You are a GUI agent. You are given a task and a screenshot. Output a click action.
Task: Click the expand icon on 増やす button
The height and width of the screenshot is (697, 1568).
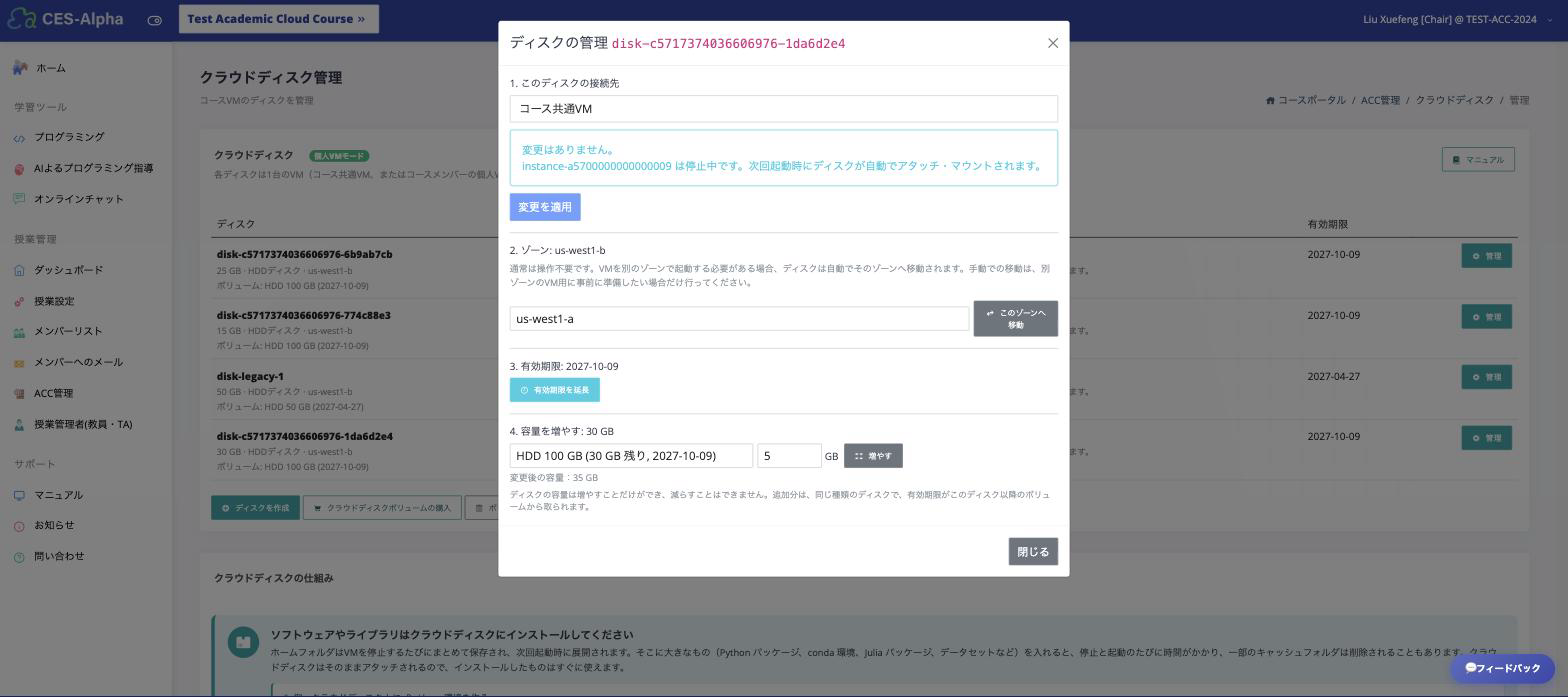(x=858, y=456)
